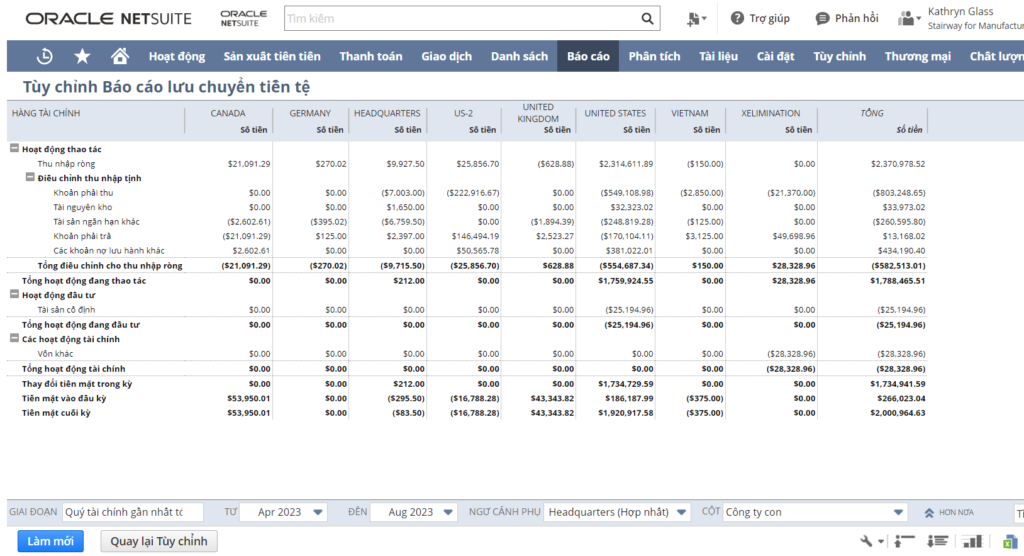
Task: Click the CANADA column header
Action: (228, 113)
